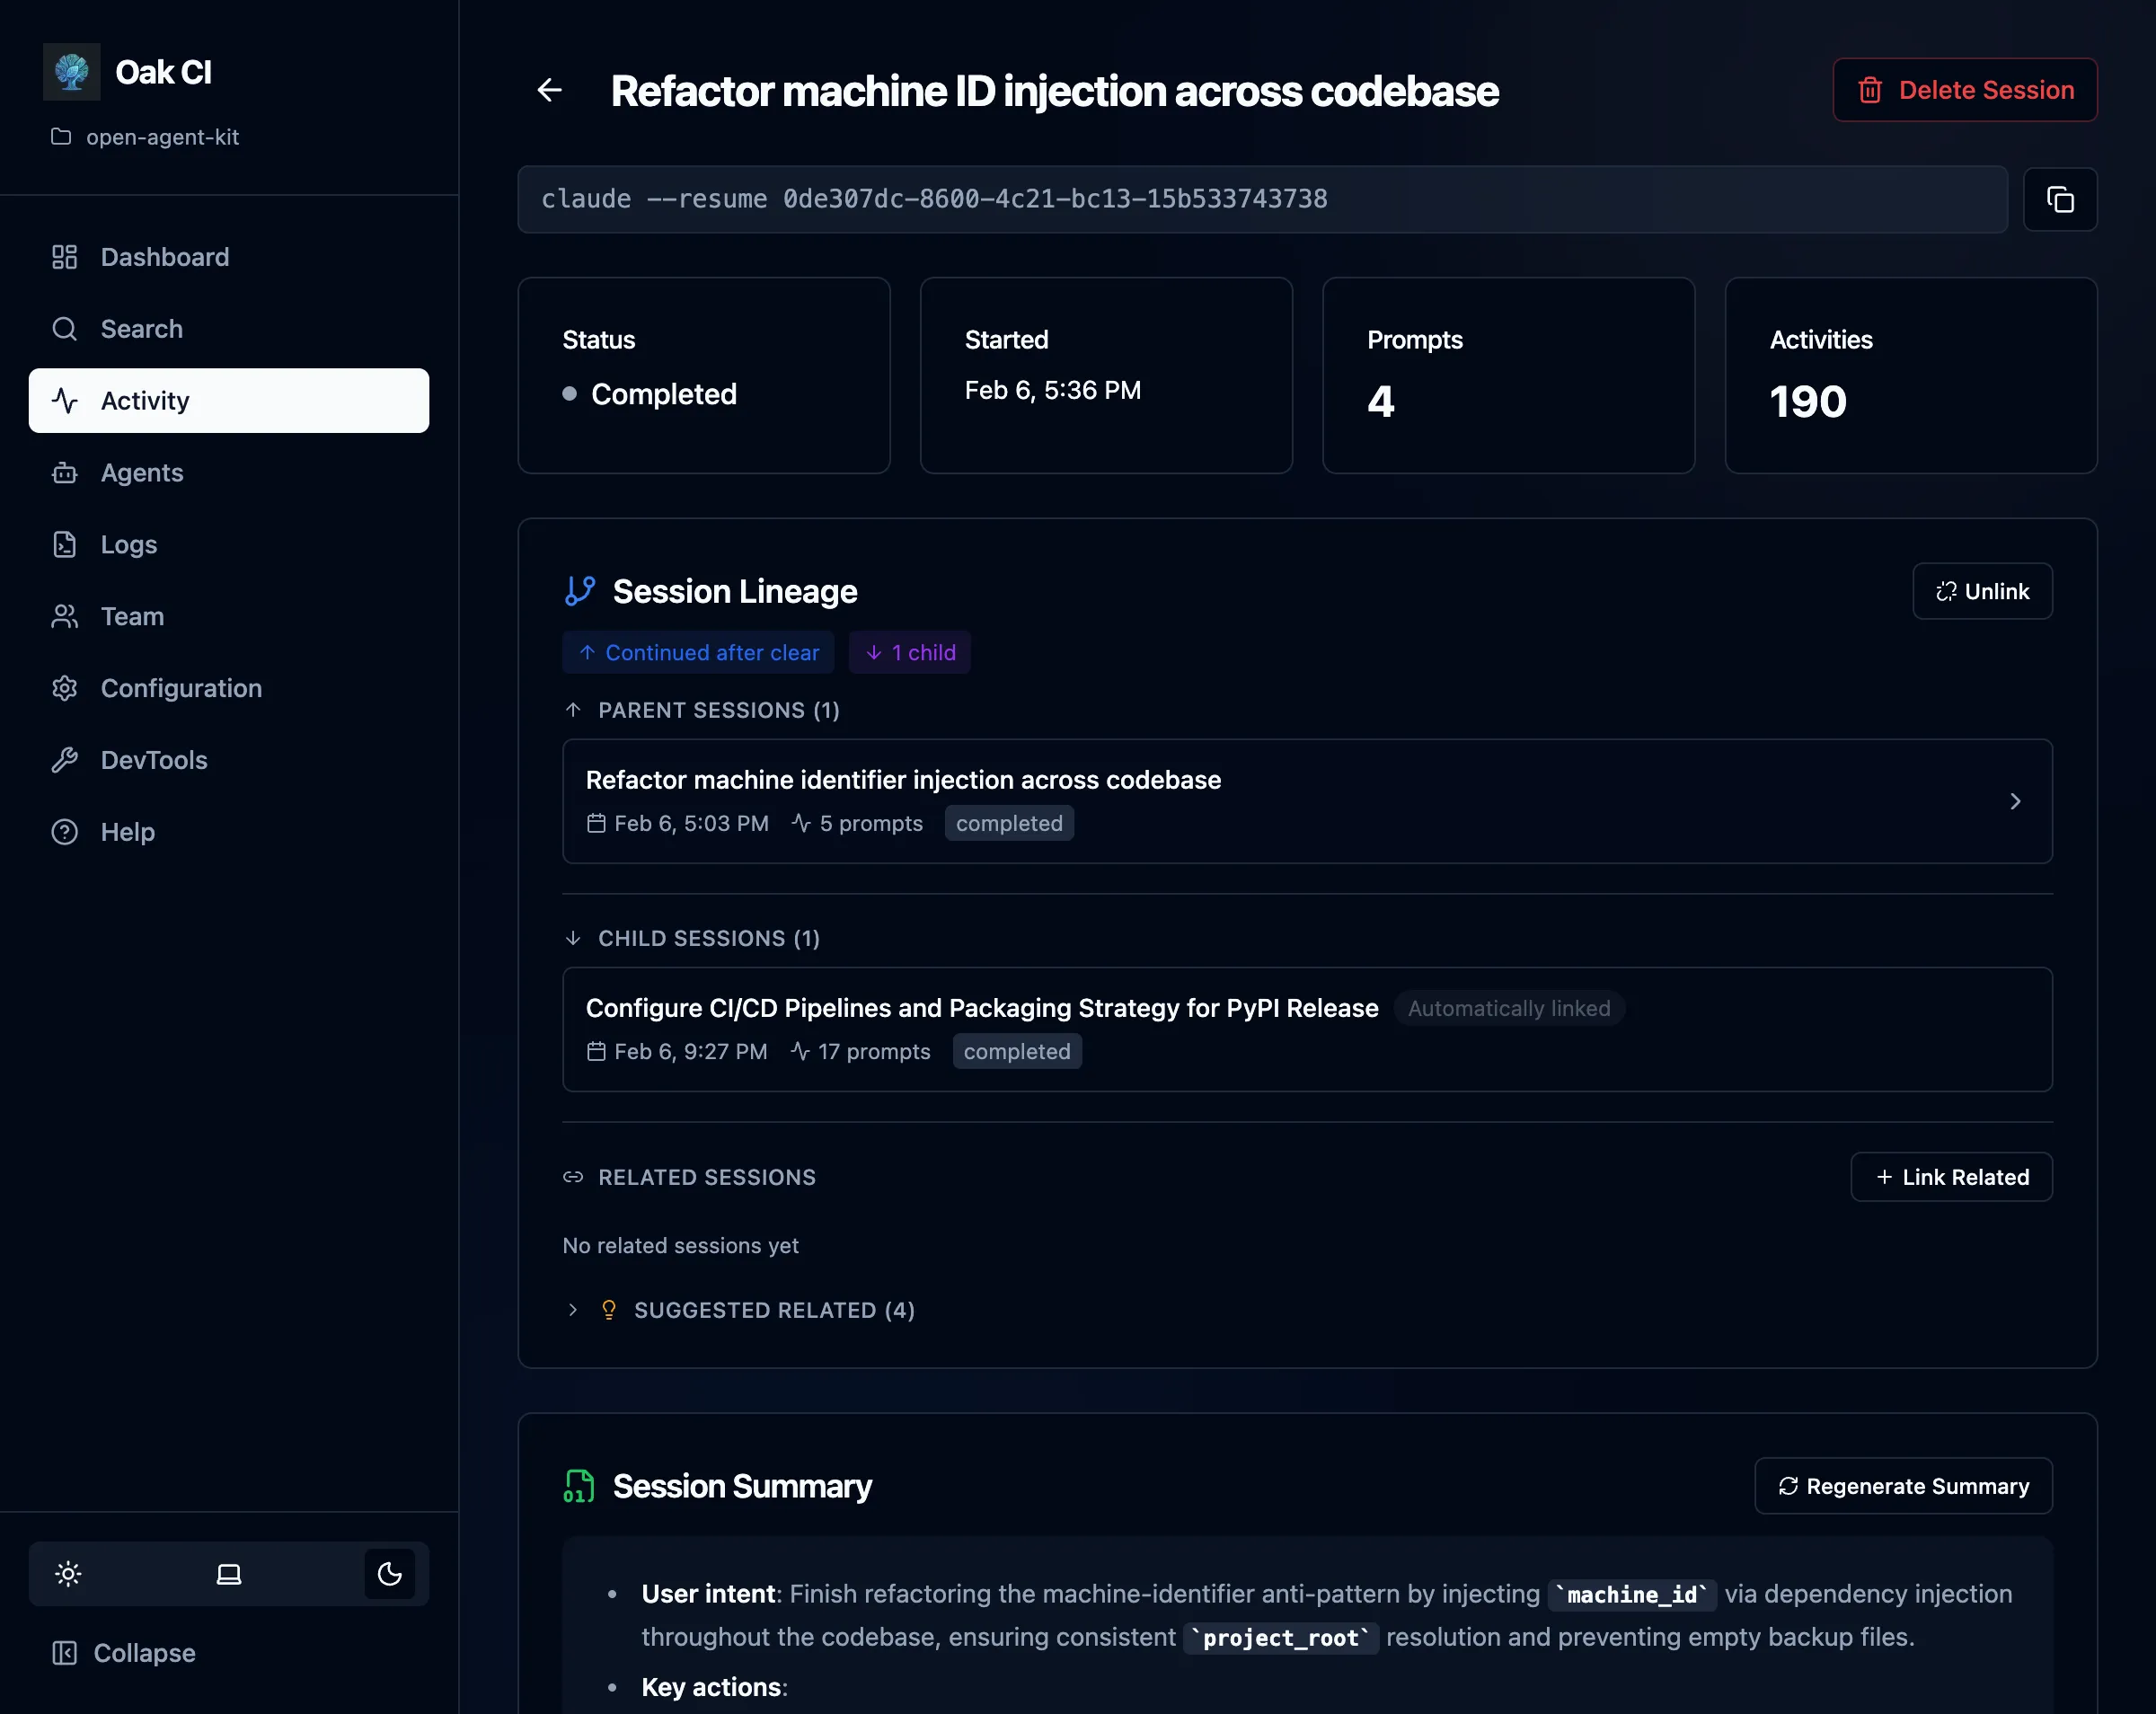Open the Help section
Screen dimensions: 2156x1714
tap(127, 831)
